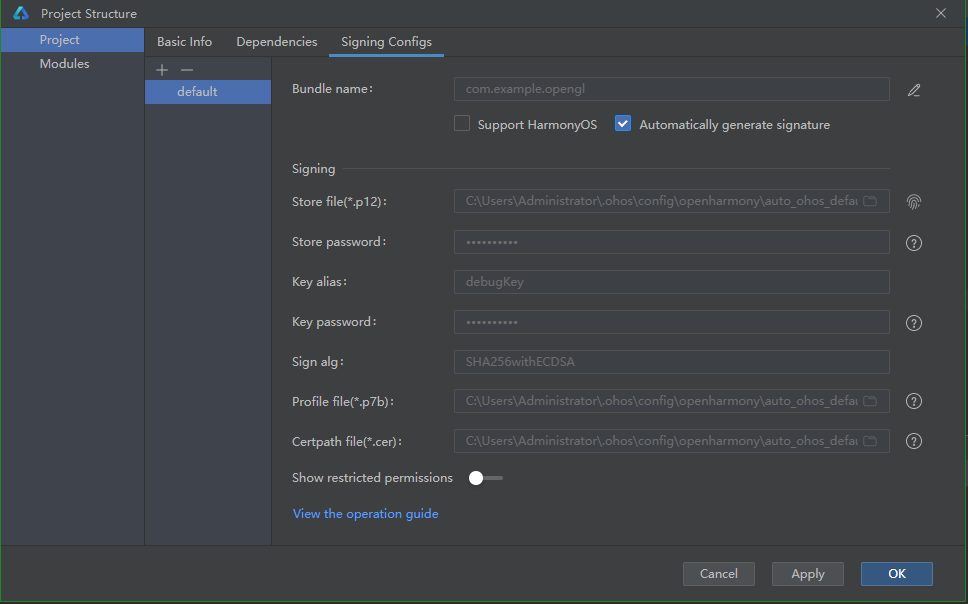Select Modules in the left sidebar
The height and width of the screenshot is (604, 968).
(64, 64)
